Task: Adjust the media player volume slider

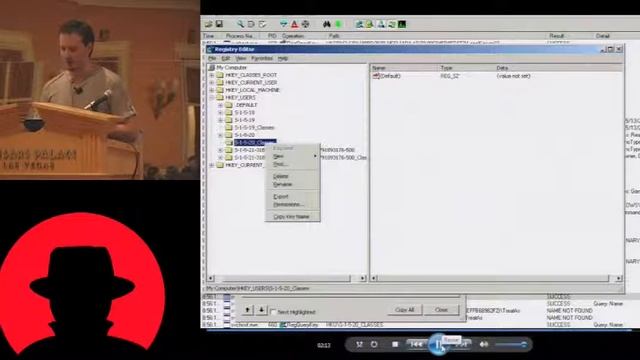Action: click(x=510, y=344)
